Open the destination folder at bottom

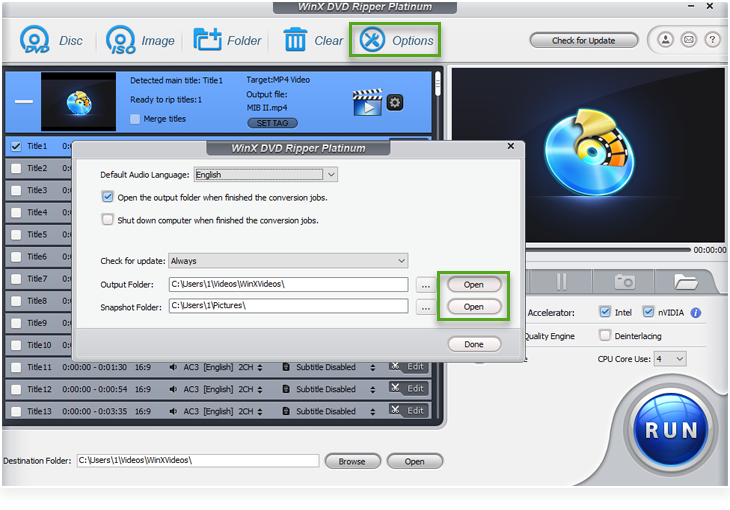(414, 461)
